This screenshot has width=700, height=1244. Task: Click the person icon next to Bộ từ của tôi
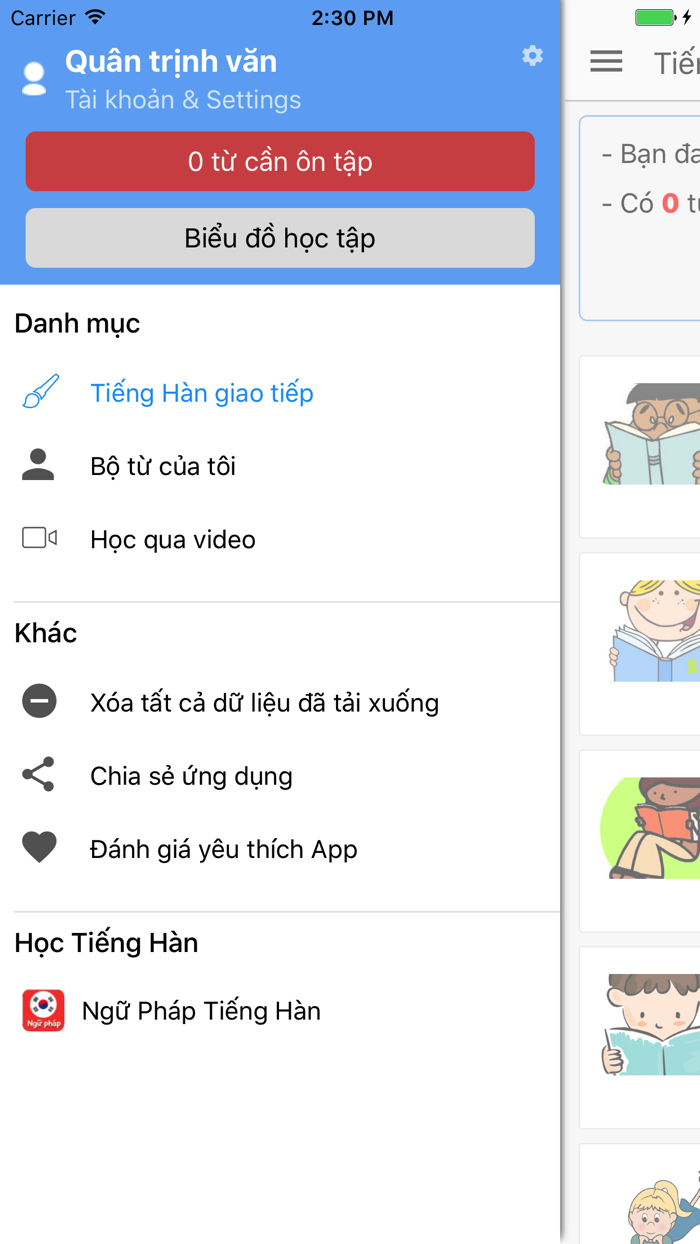click(39, 465)
